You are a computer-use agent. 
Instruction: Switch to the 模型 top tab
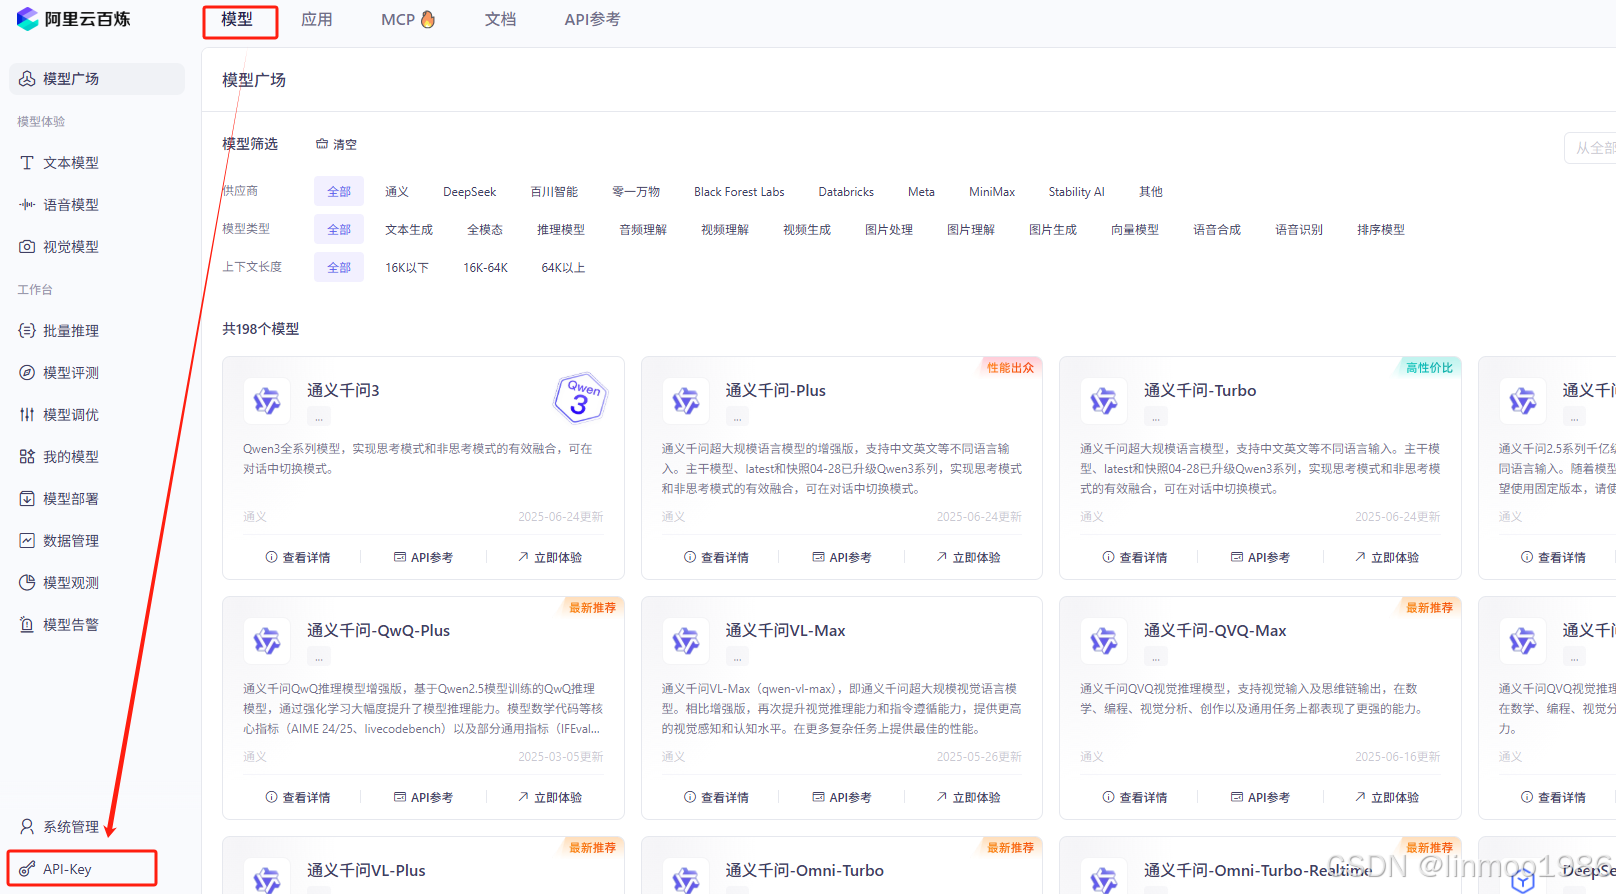pyautogui.click(x=237, y=19)
